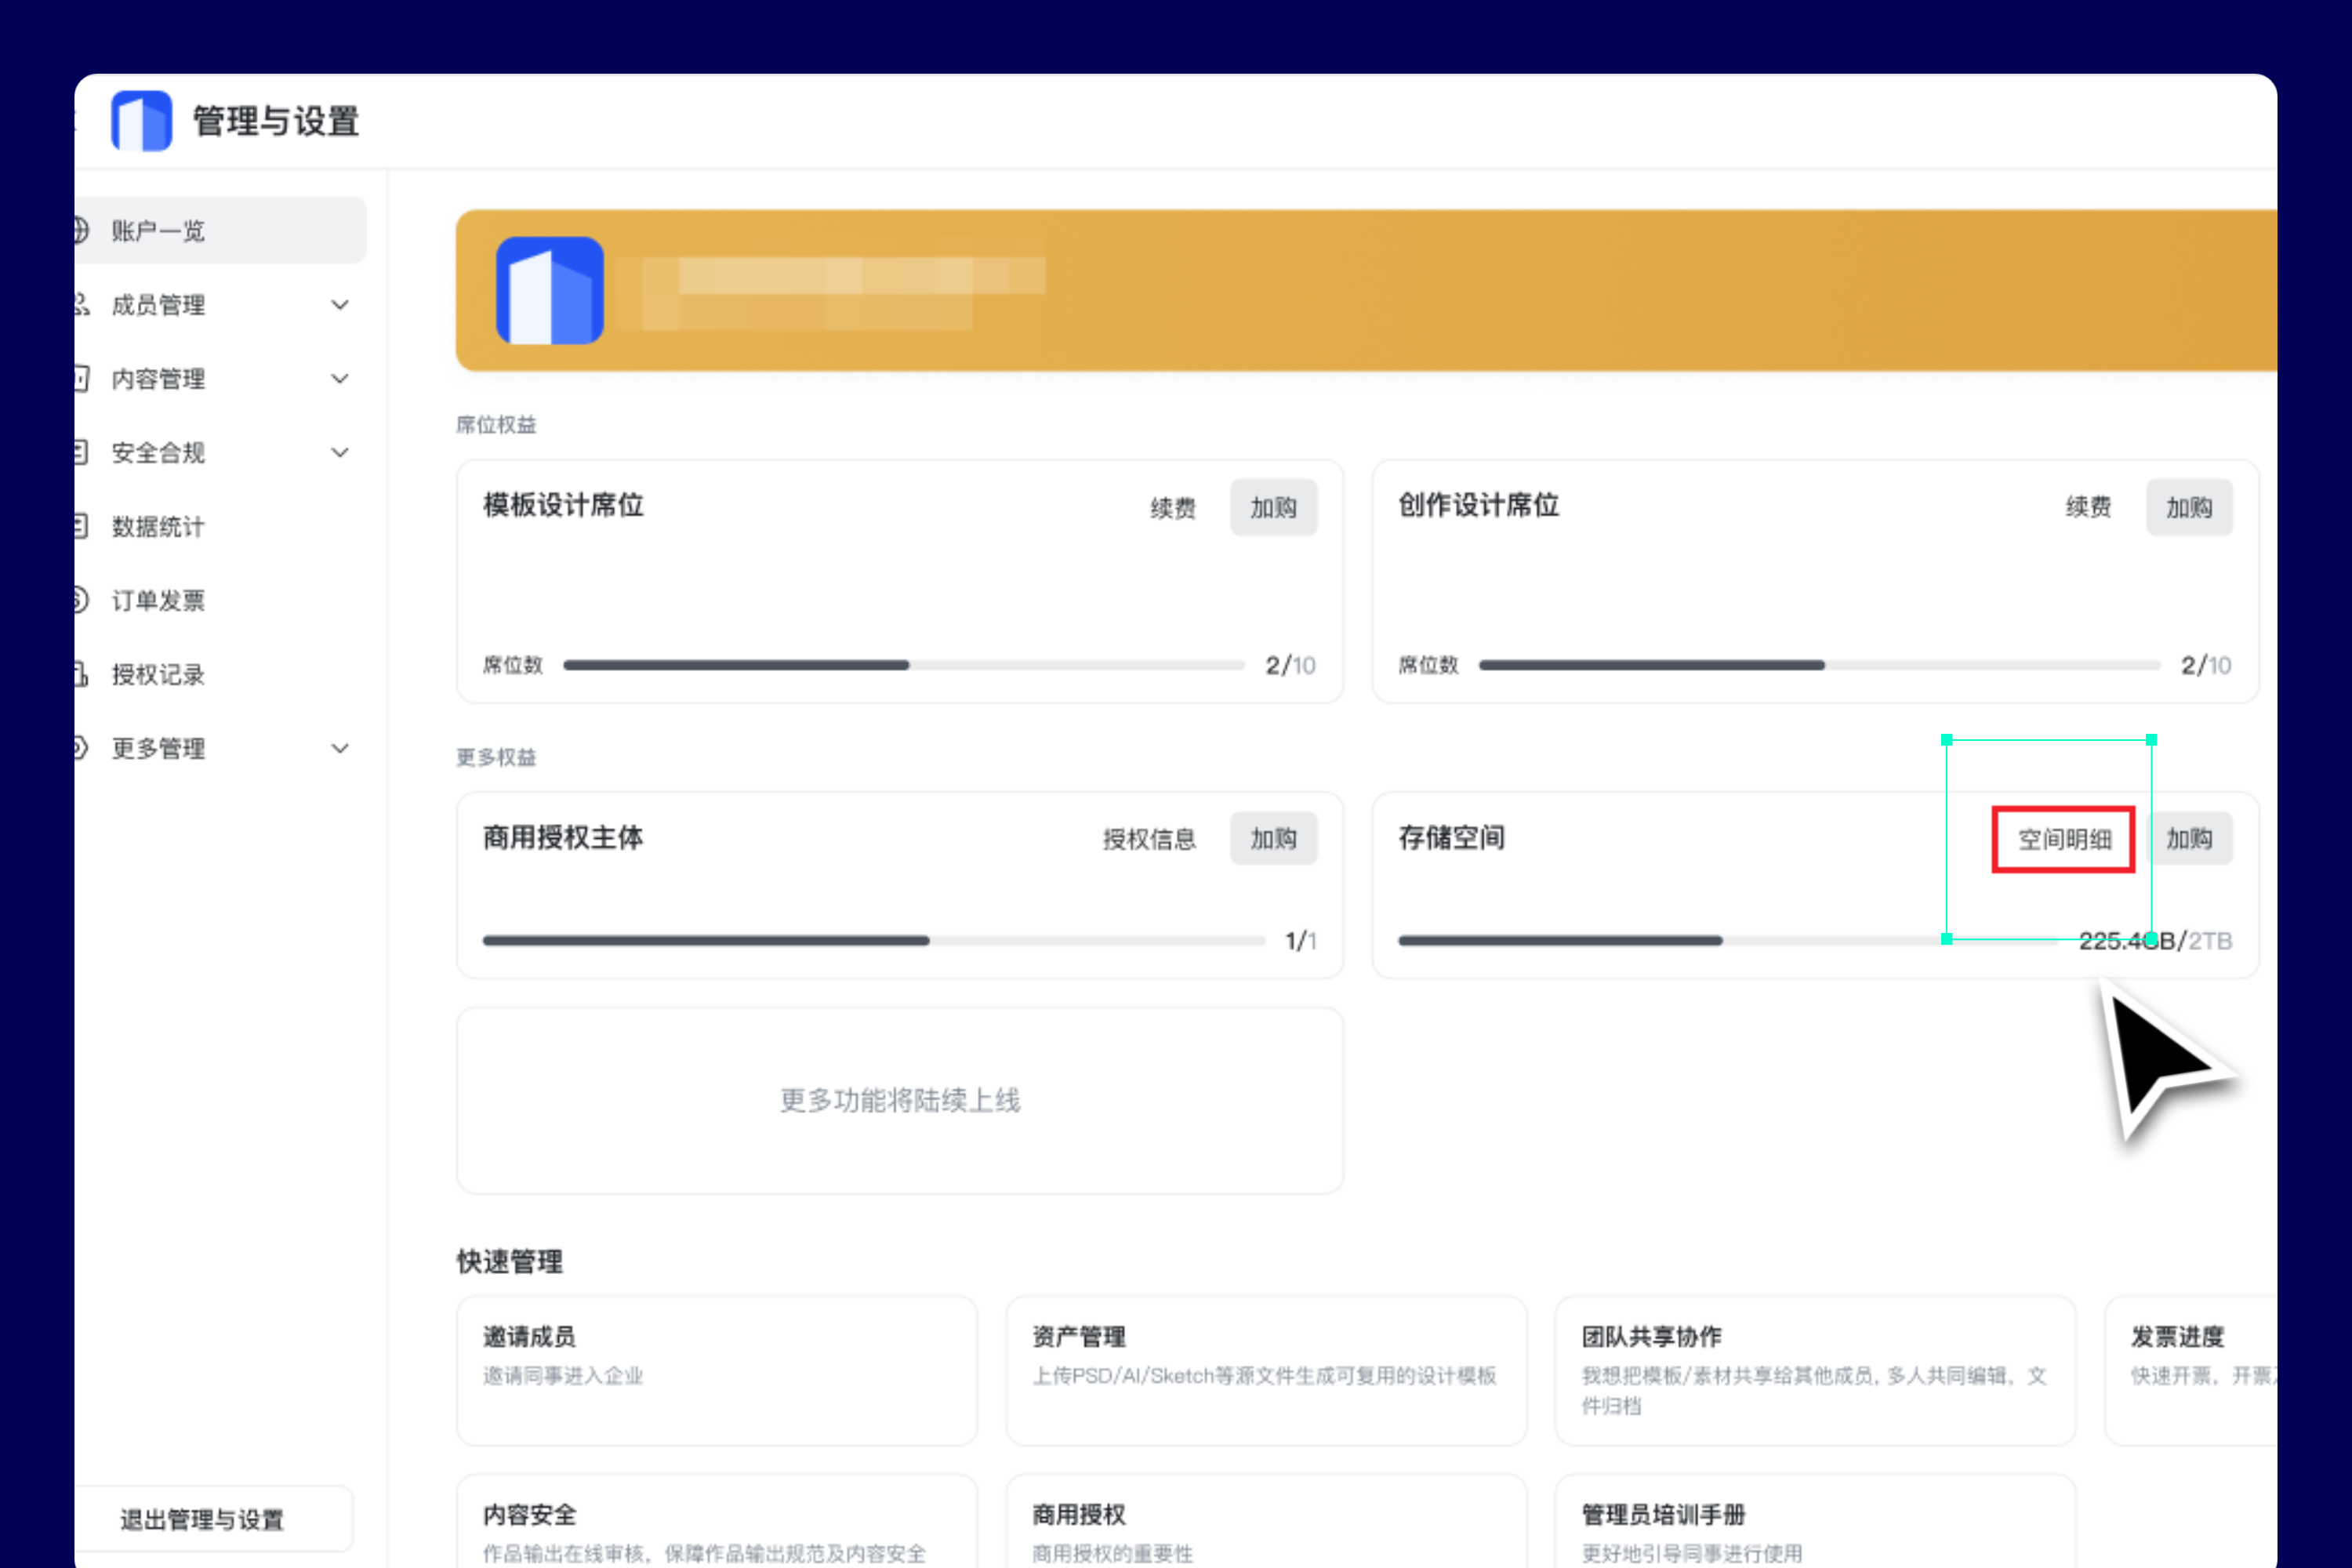Click 加购 for 商用授权主体

pyautogui.click(x=1273, y=839)
